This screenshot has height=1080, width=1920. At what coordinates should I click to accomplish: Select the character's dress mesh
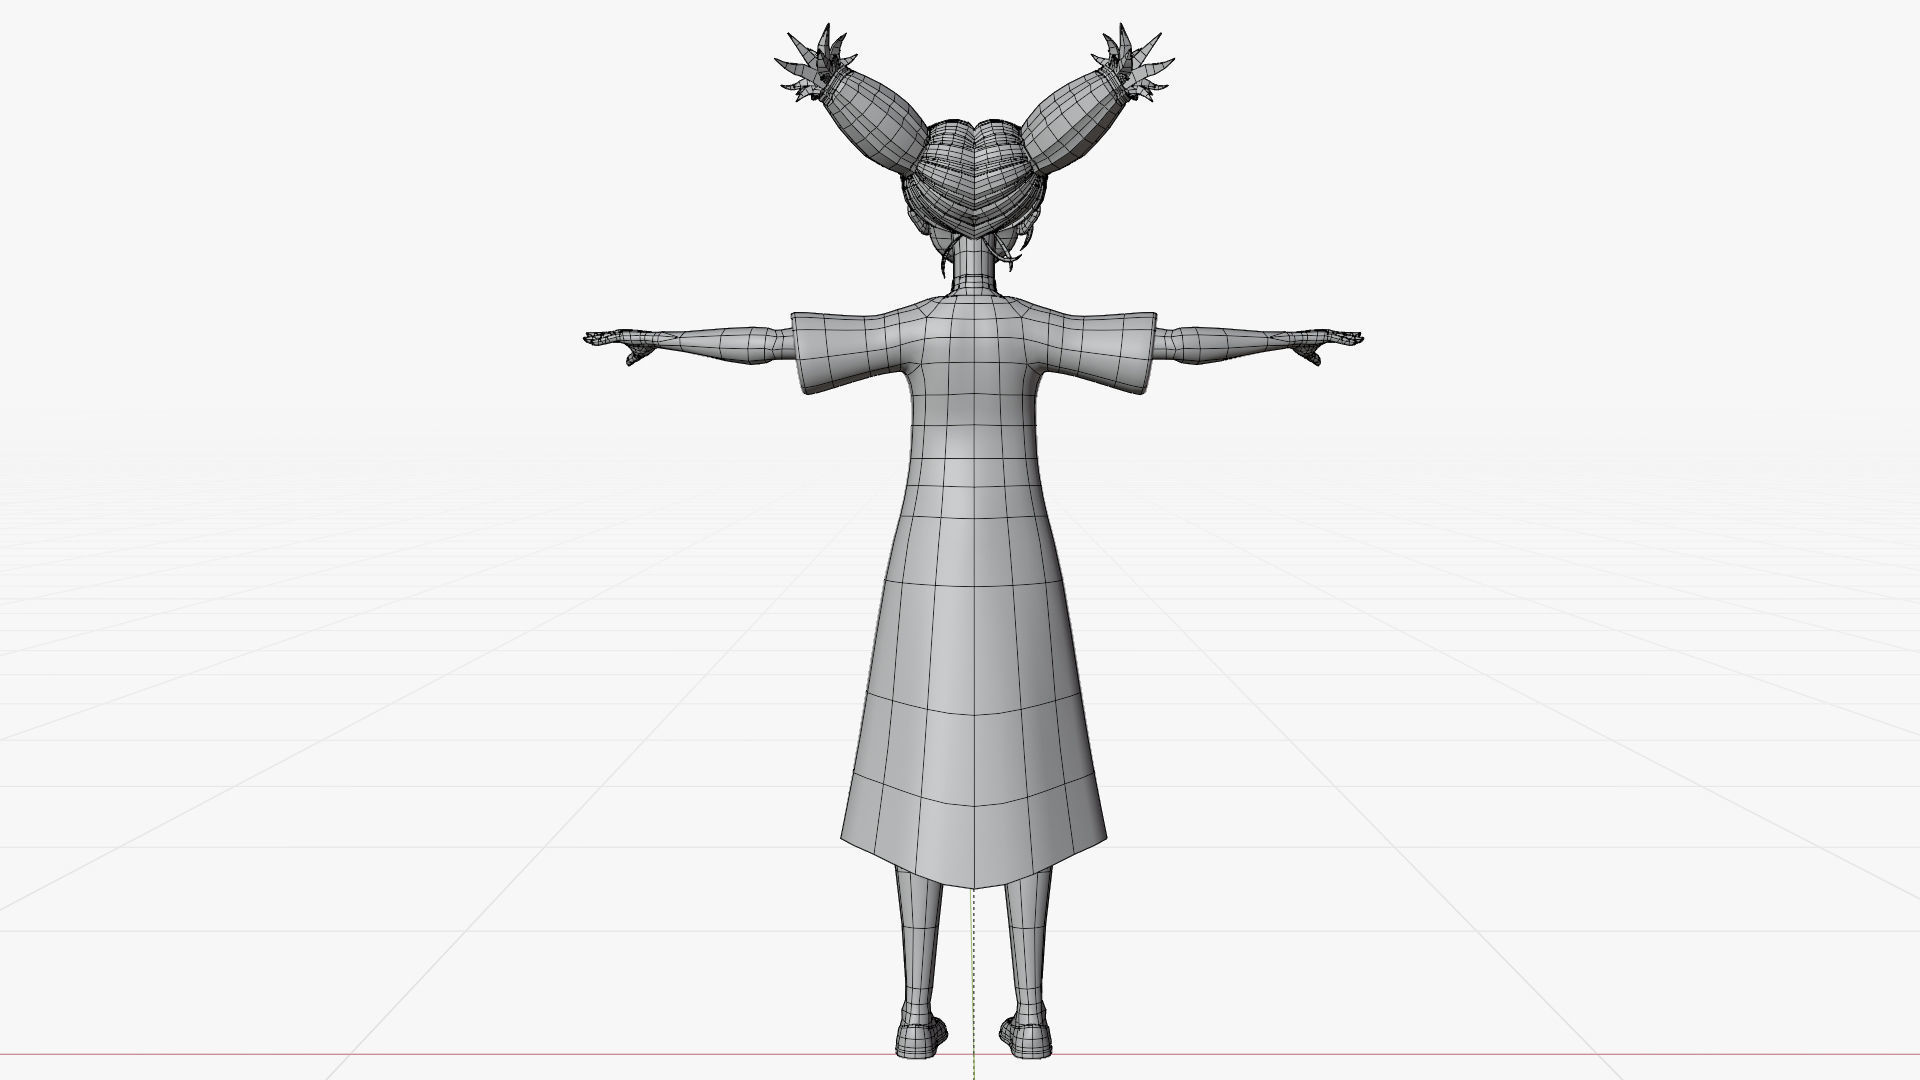tap(973, 600)
